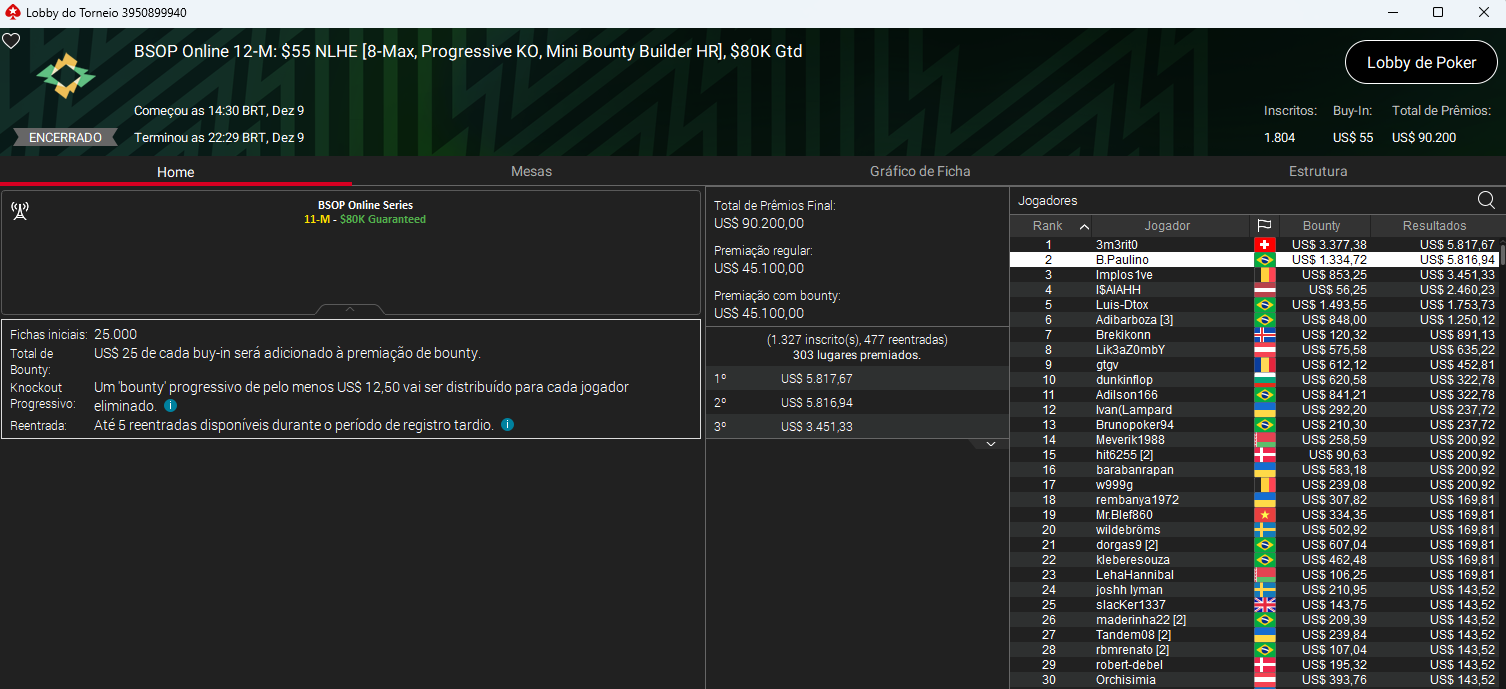The image size is (1506, 689).
Task: Expand the payout list via the down chevron
Action: click(x=991, y=443)
